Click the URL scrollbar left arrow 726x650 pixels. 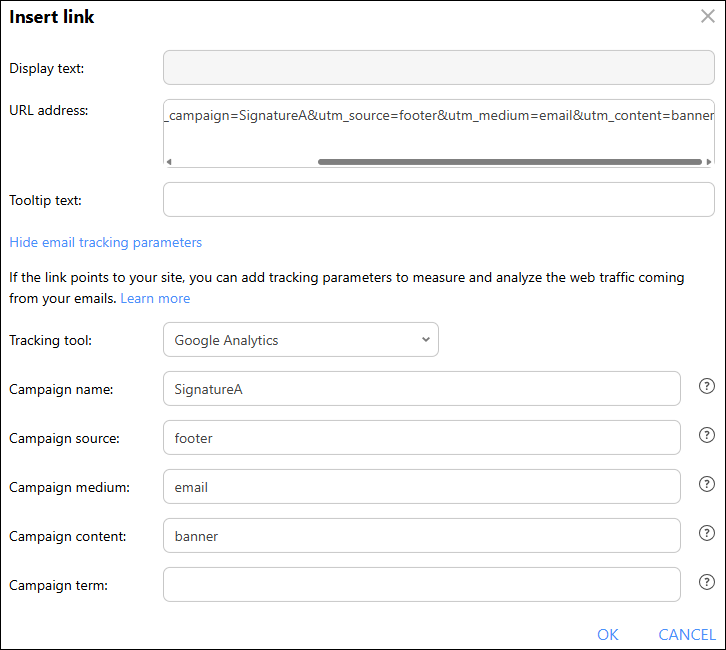169,162
